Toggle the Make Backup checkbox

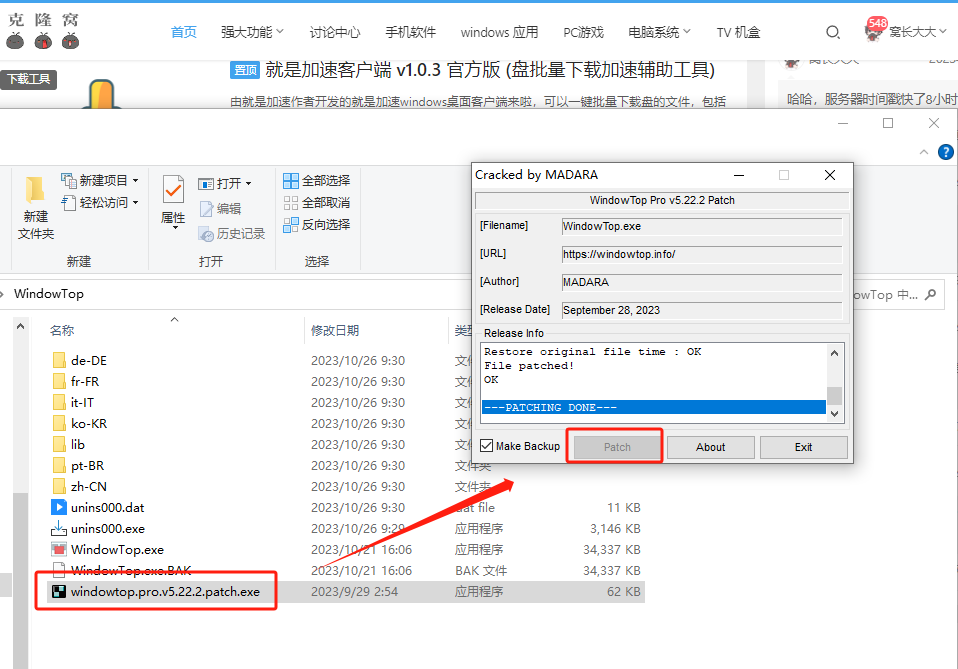(x=486, y=446)
